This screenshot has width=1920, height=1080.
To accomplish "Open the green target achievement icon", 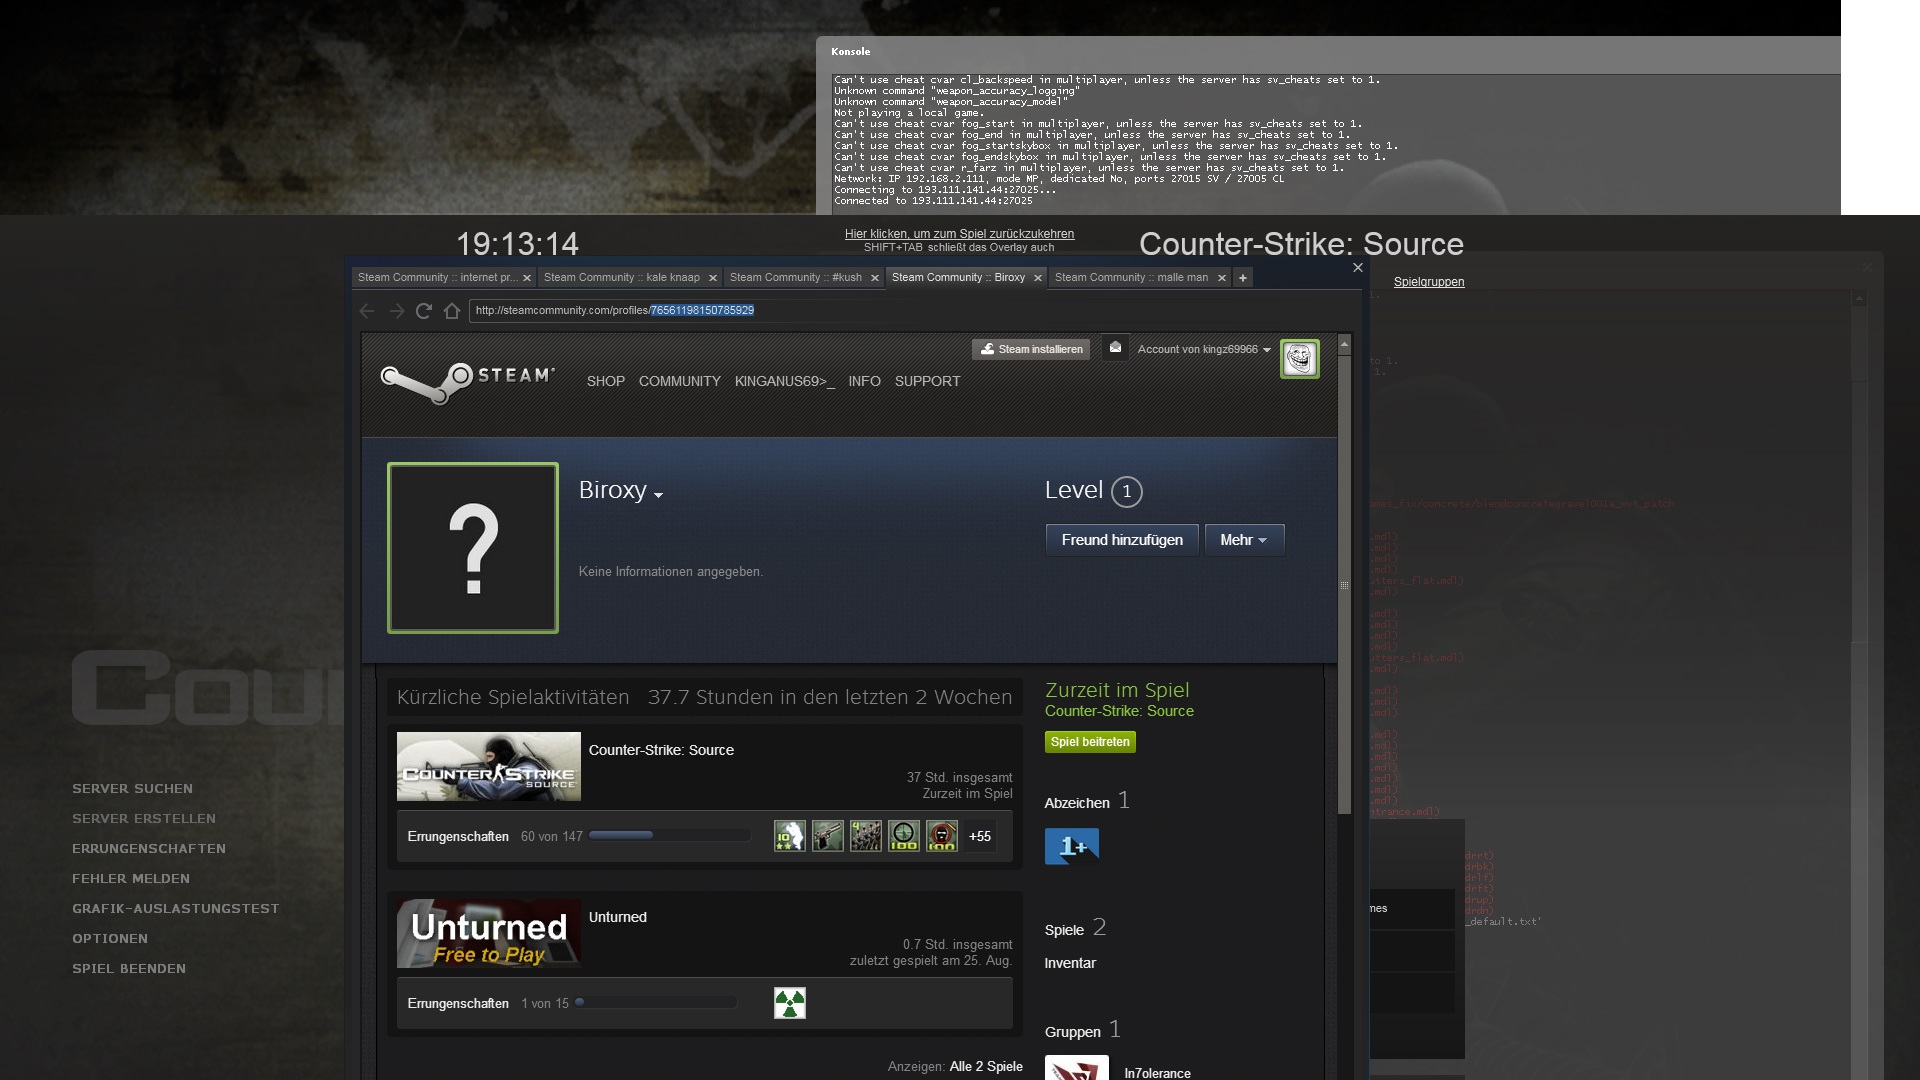I will coord(904,836).
